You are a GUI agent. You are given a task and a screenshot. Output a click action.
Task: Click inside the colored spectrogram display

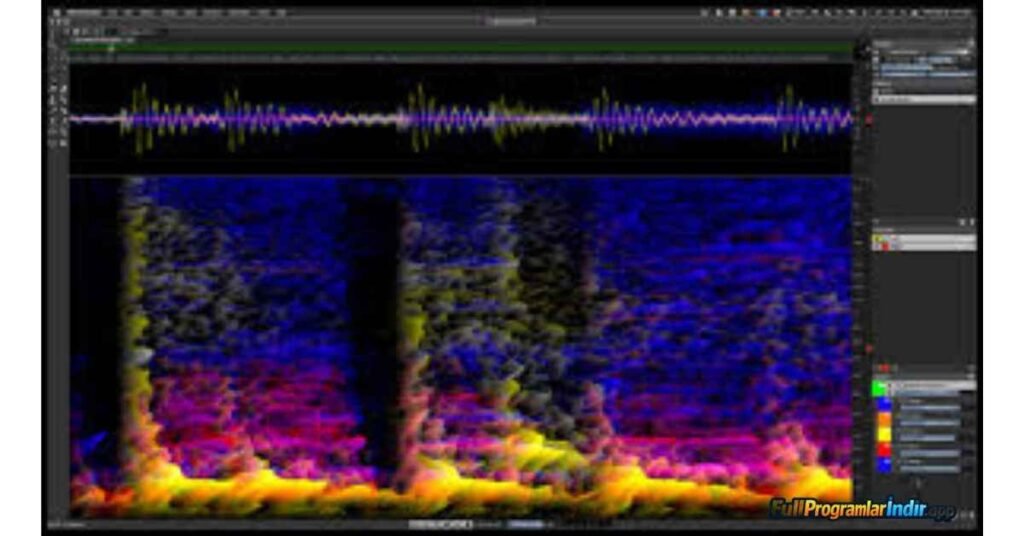(x=460, y=347)
